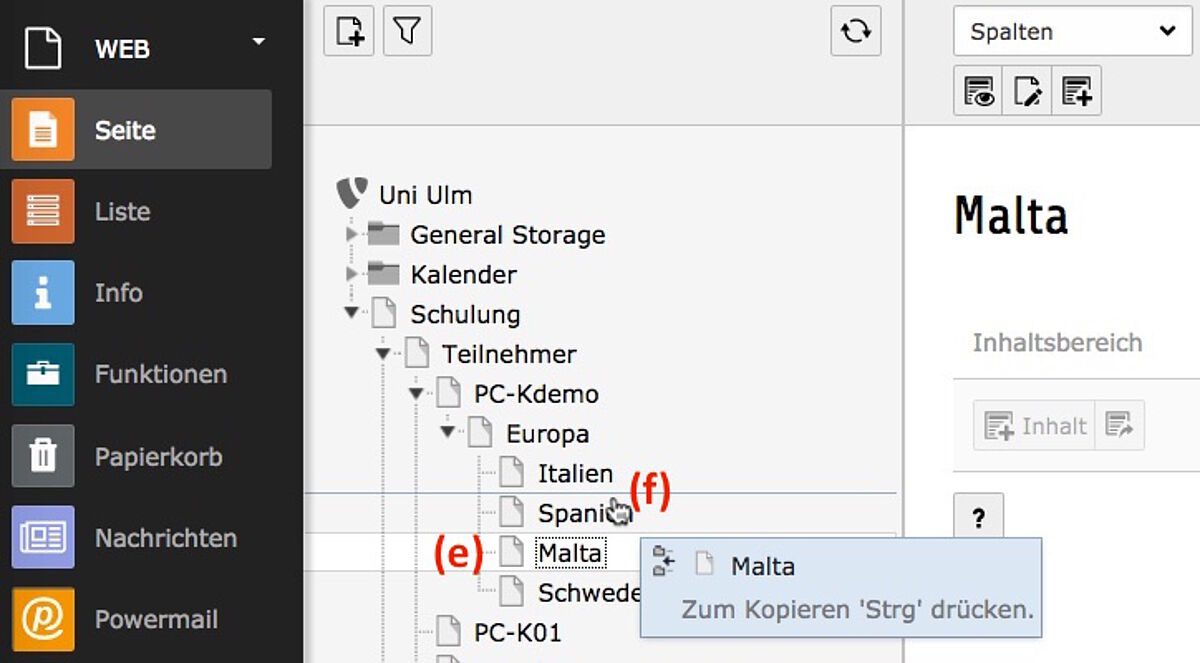Open the Papierkorb recycler module

click(136, 456)
